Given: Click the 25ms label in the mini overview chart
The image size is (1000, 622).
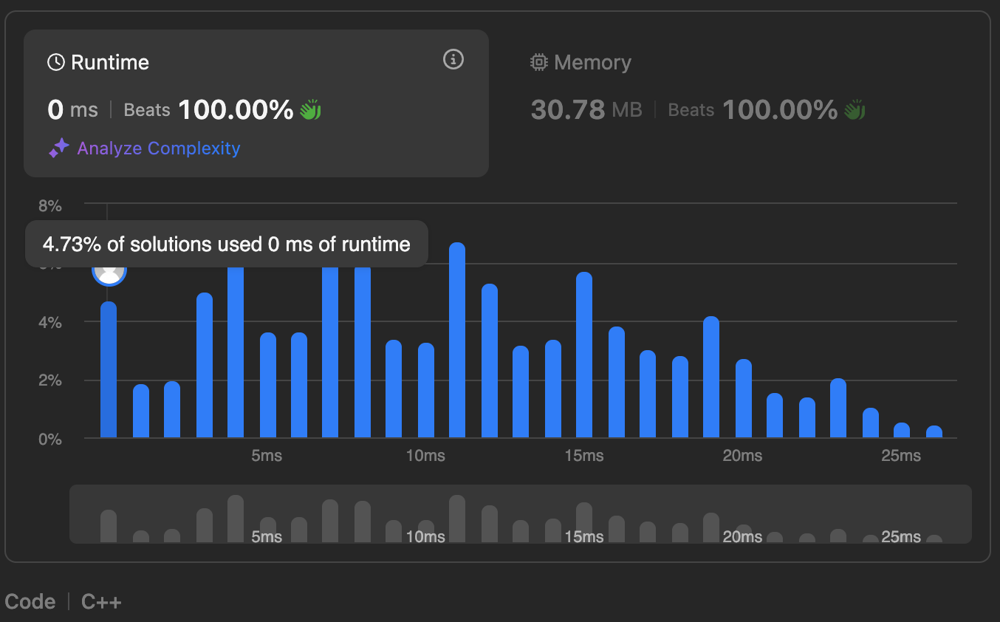Looking at the screenshot, I should [900, 537].
